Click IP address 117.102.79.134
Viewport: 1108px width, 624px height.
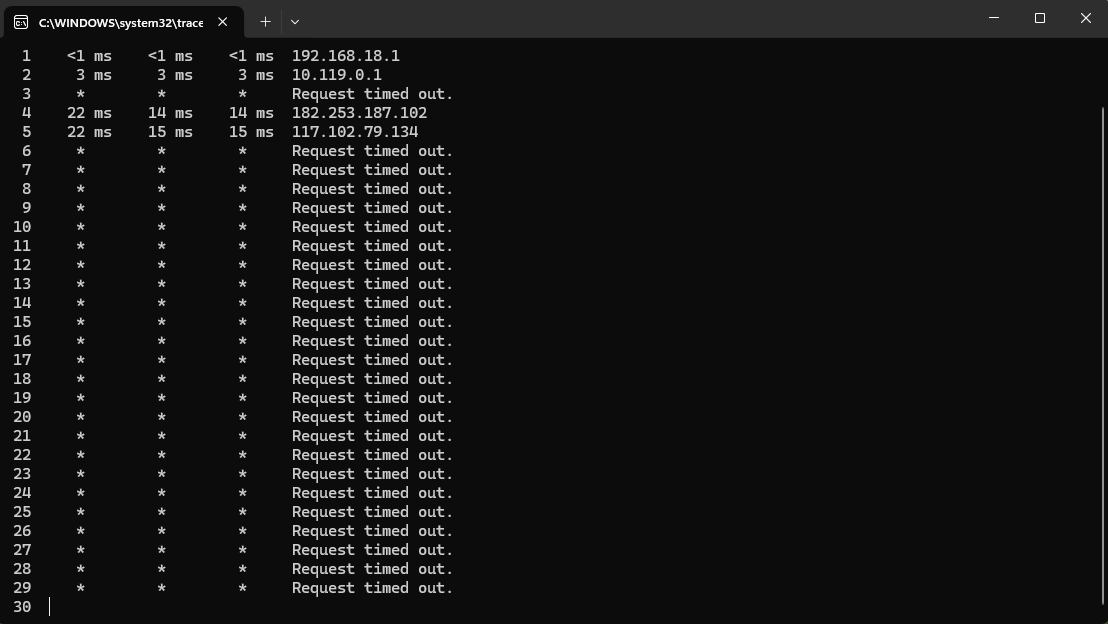(x=355, y=132)
